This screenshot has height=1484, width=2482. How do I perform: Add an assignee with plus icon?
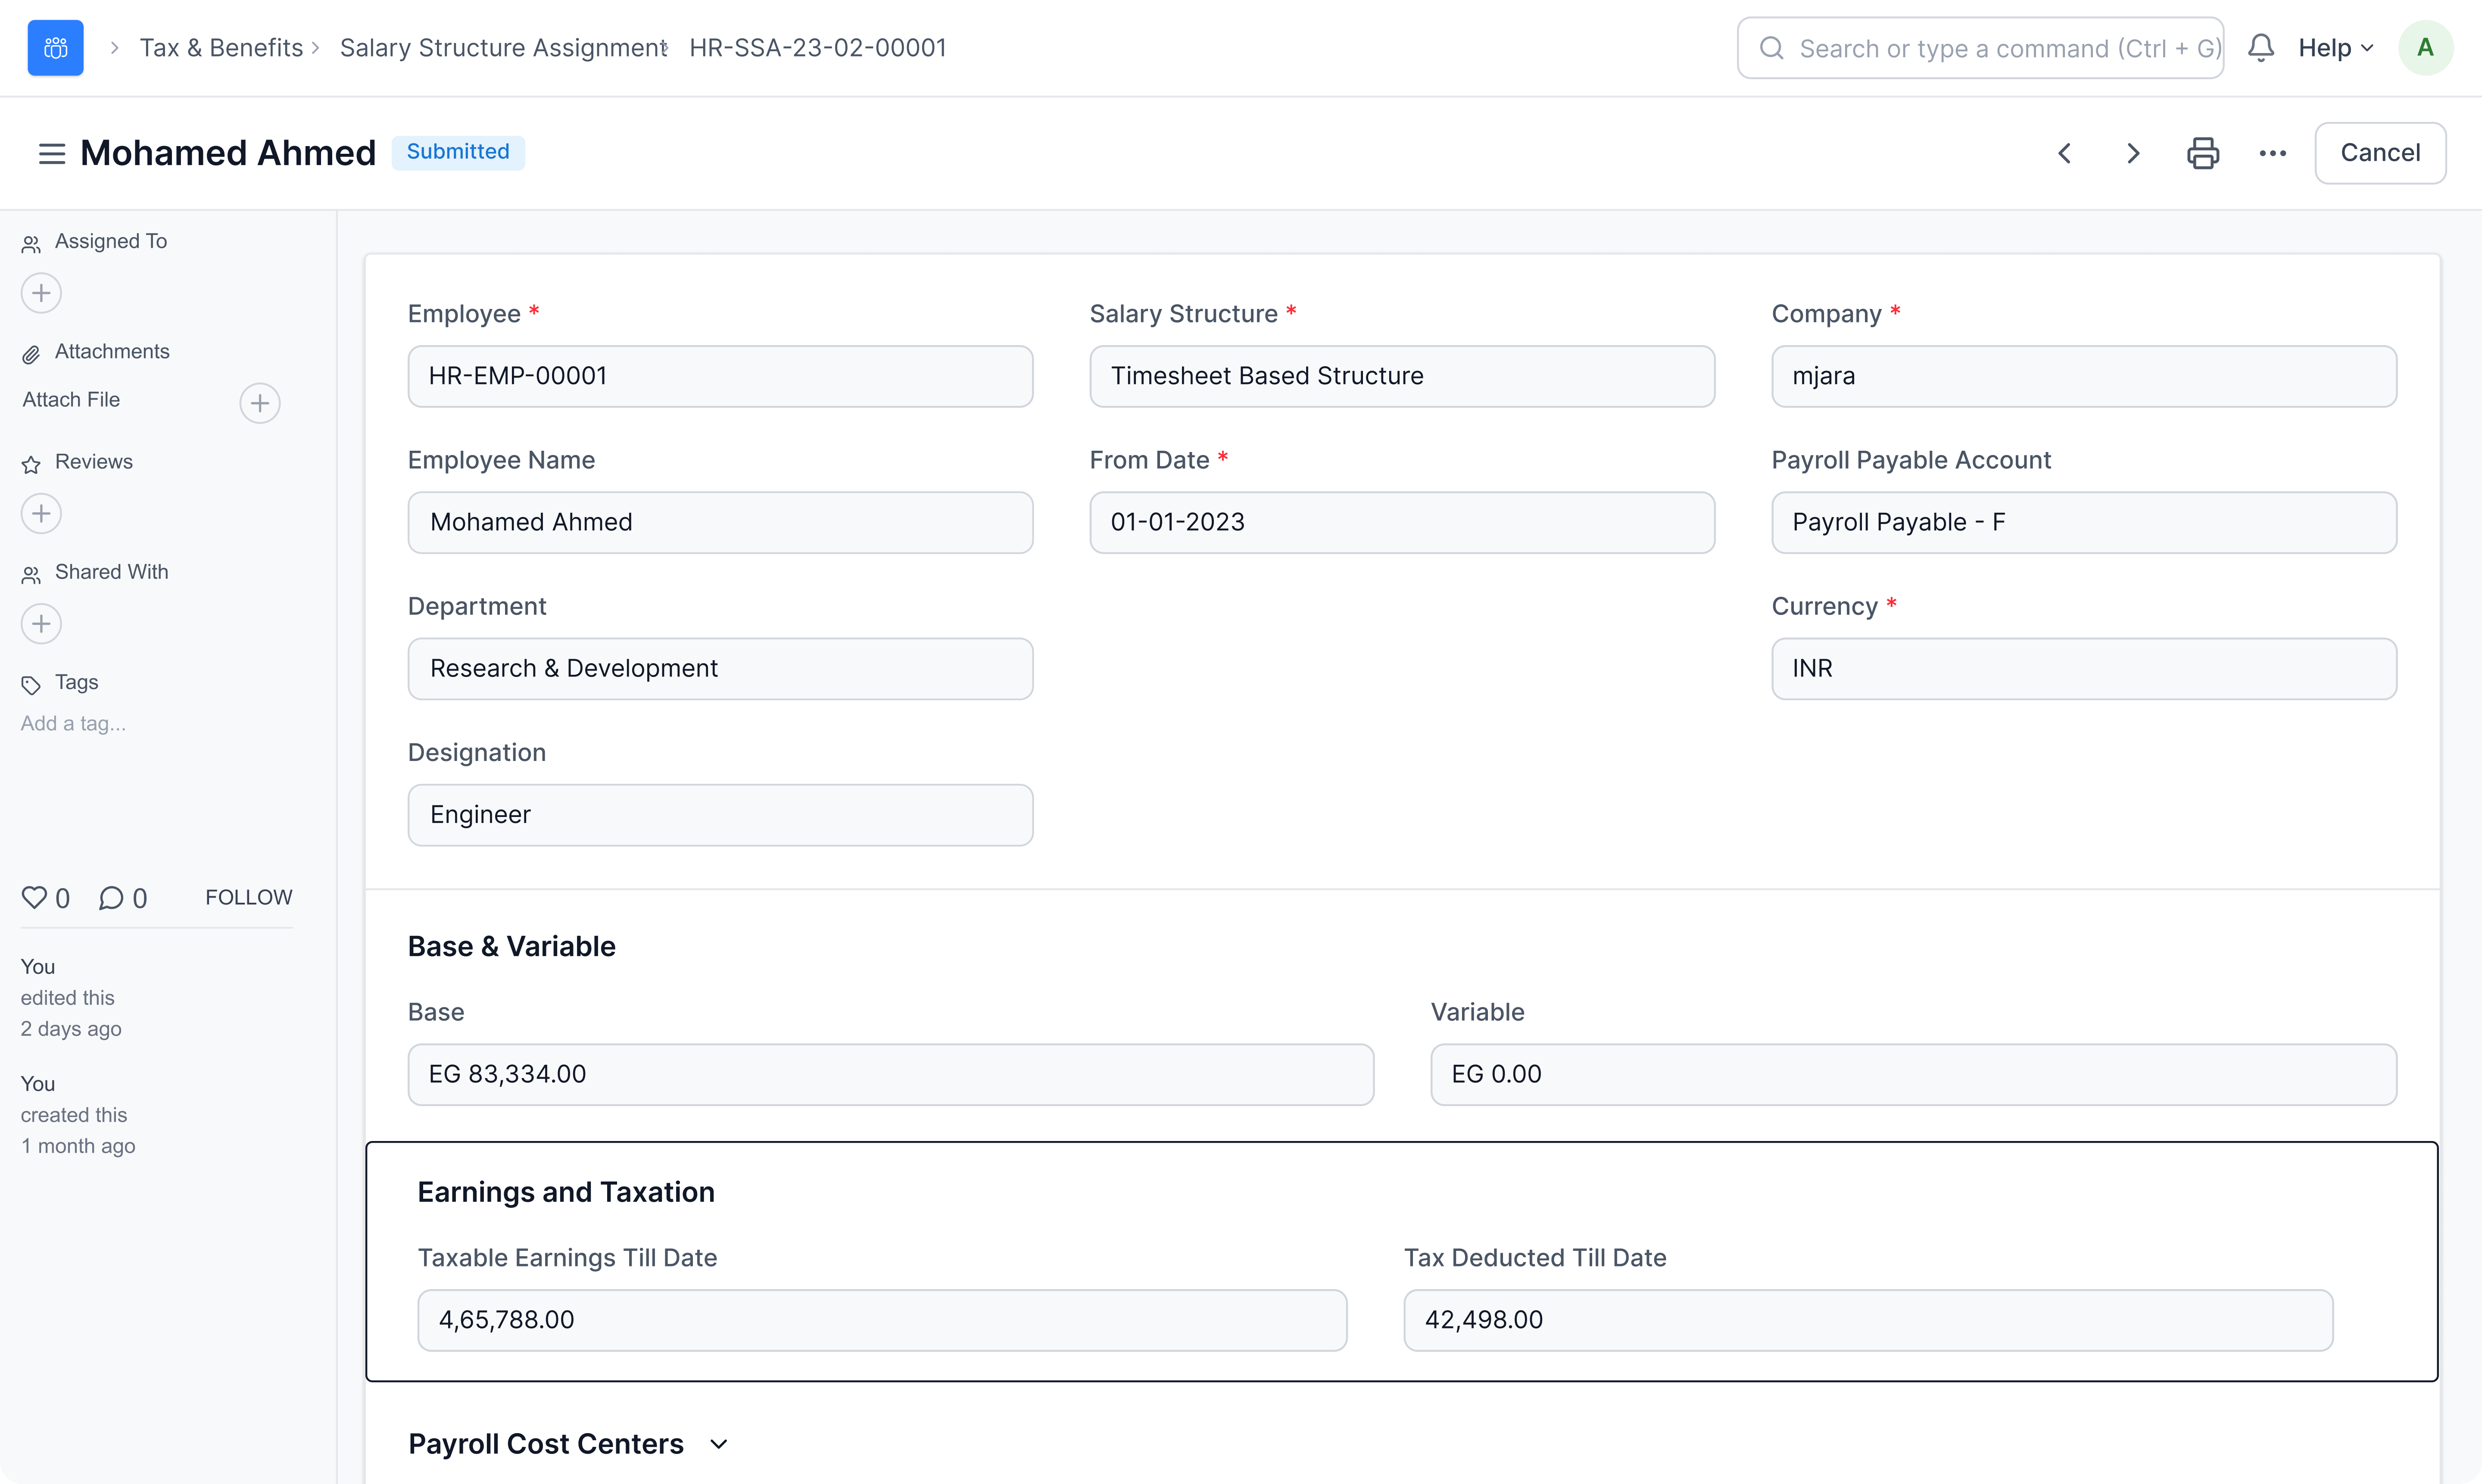pos(41,293)
